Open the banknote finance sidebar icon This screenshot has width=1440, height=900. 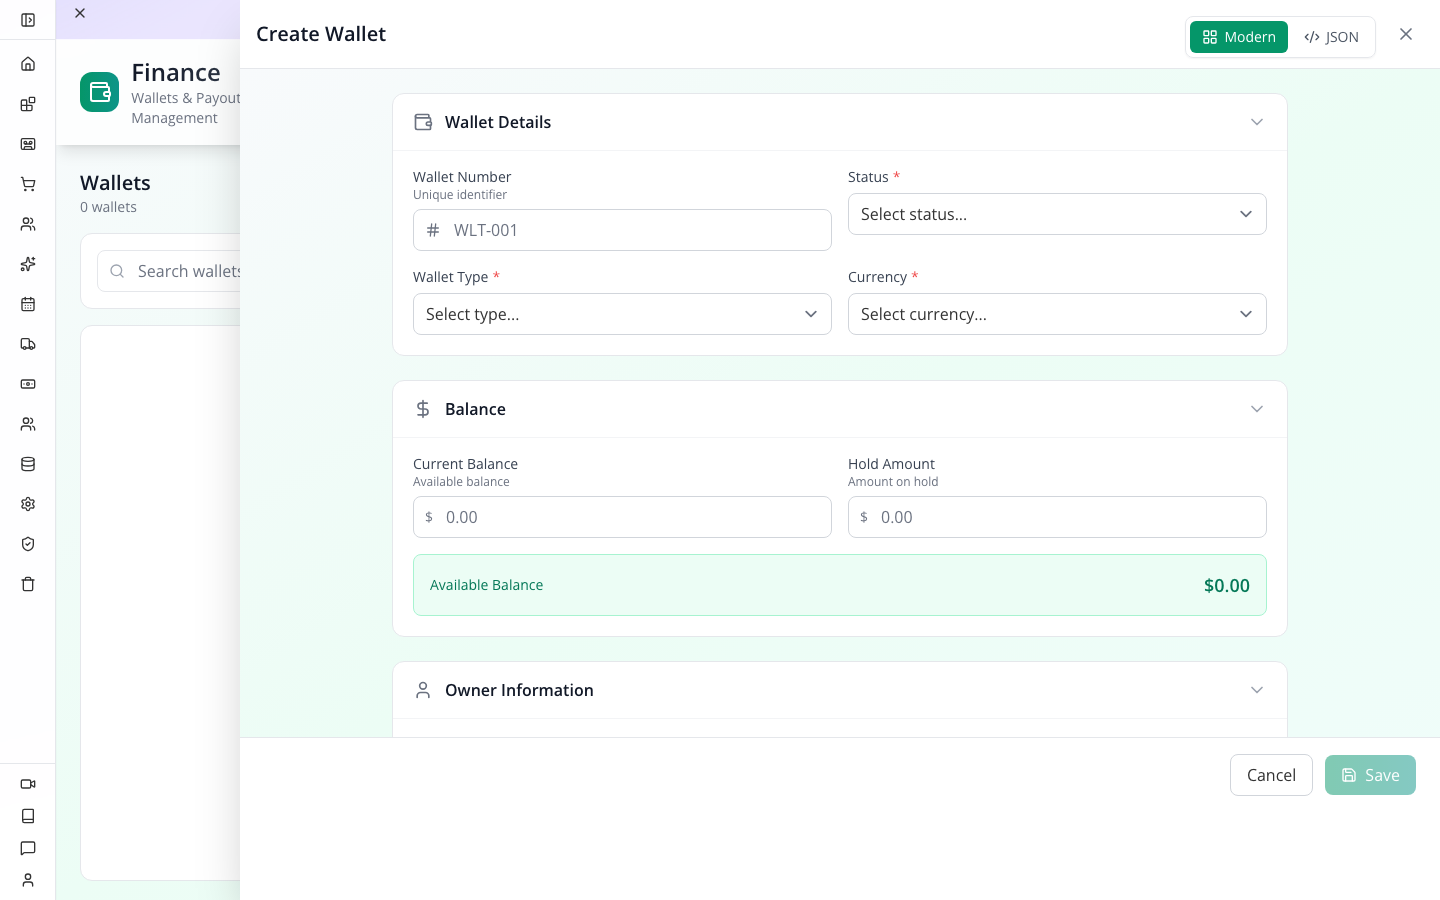(28, 384)
